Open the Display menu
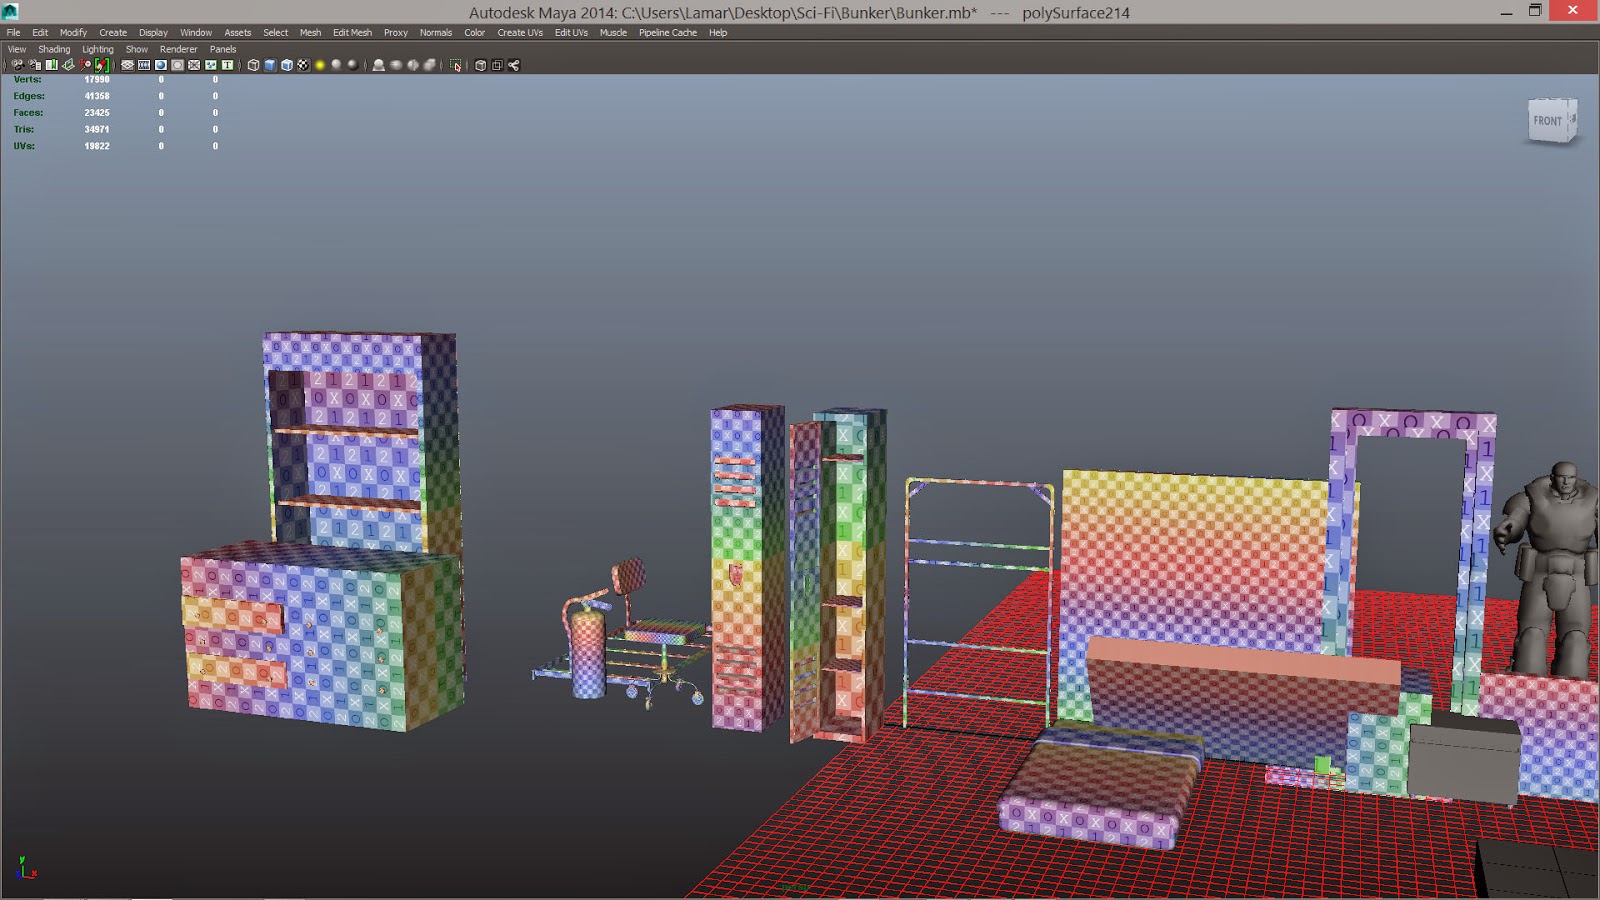This screenshot has height=900, width=1600. point(153,32)
